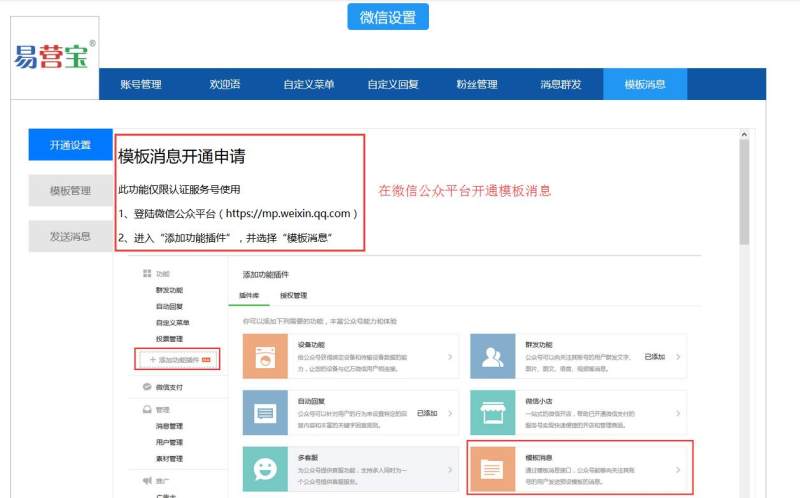Expand the 群发功能 card chevron arrow

pyautogui.click(x=678, y=357)
